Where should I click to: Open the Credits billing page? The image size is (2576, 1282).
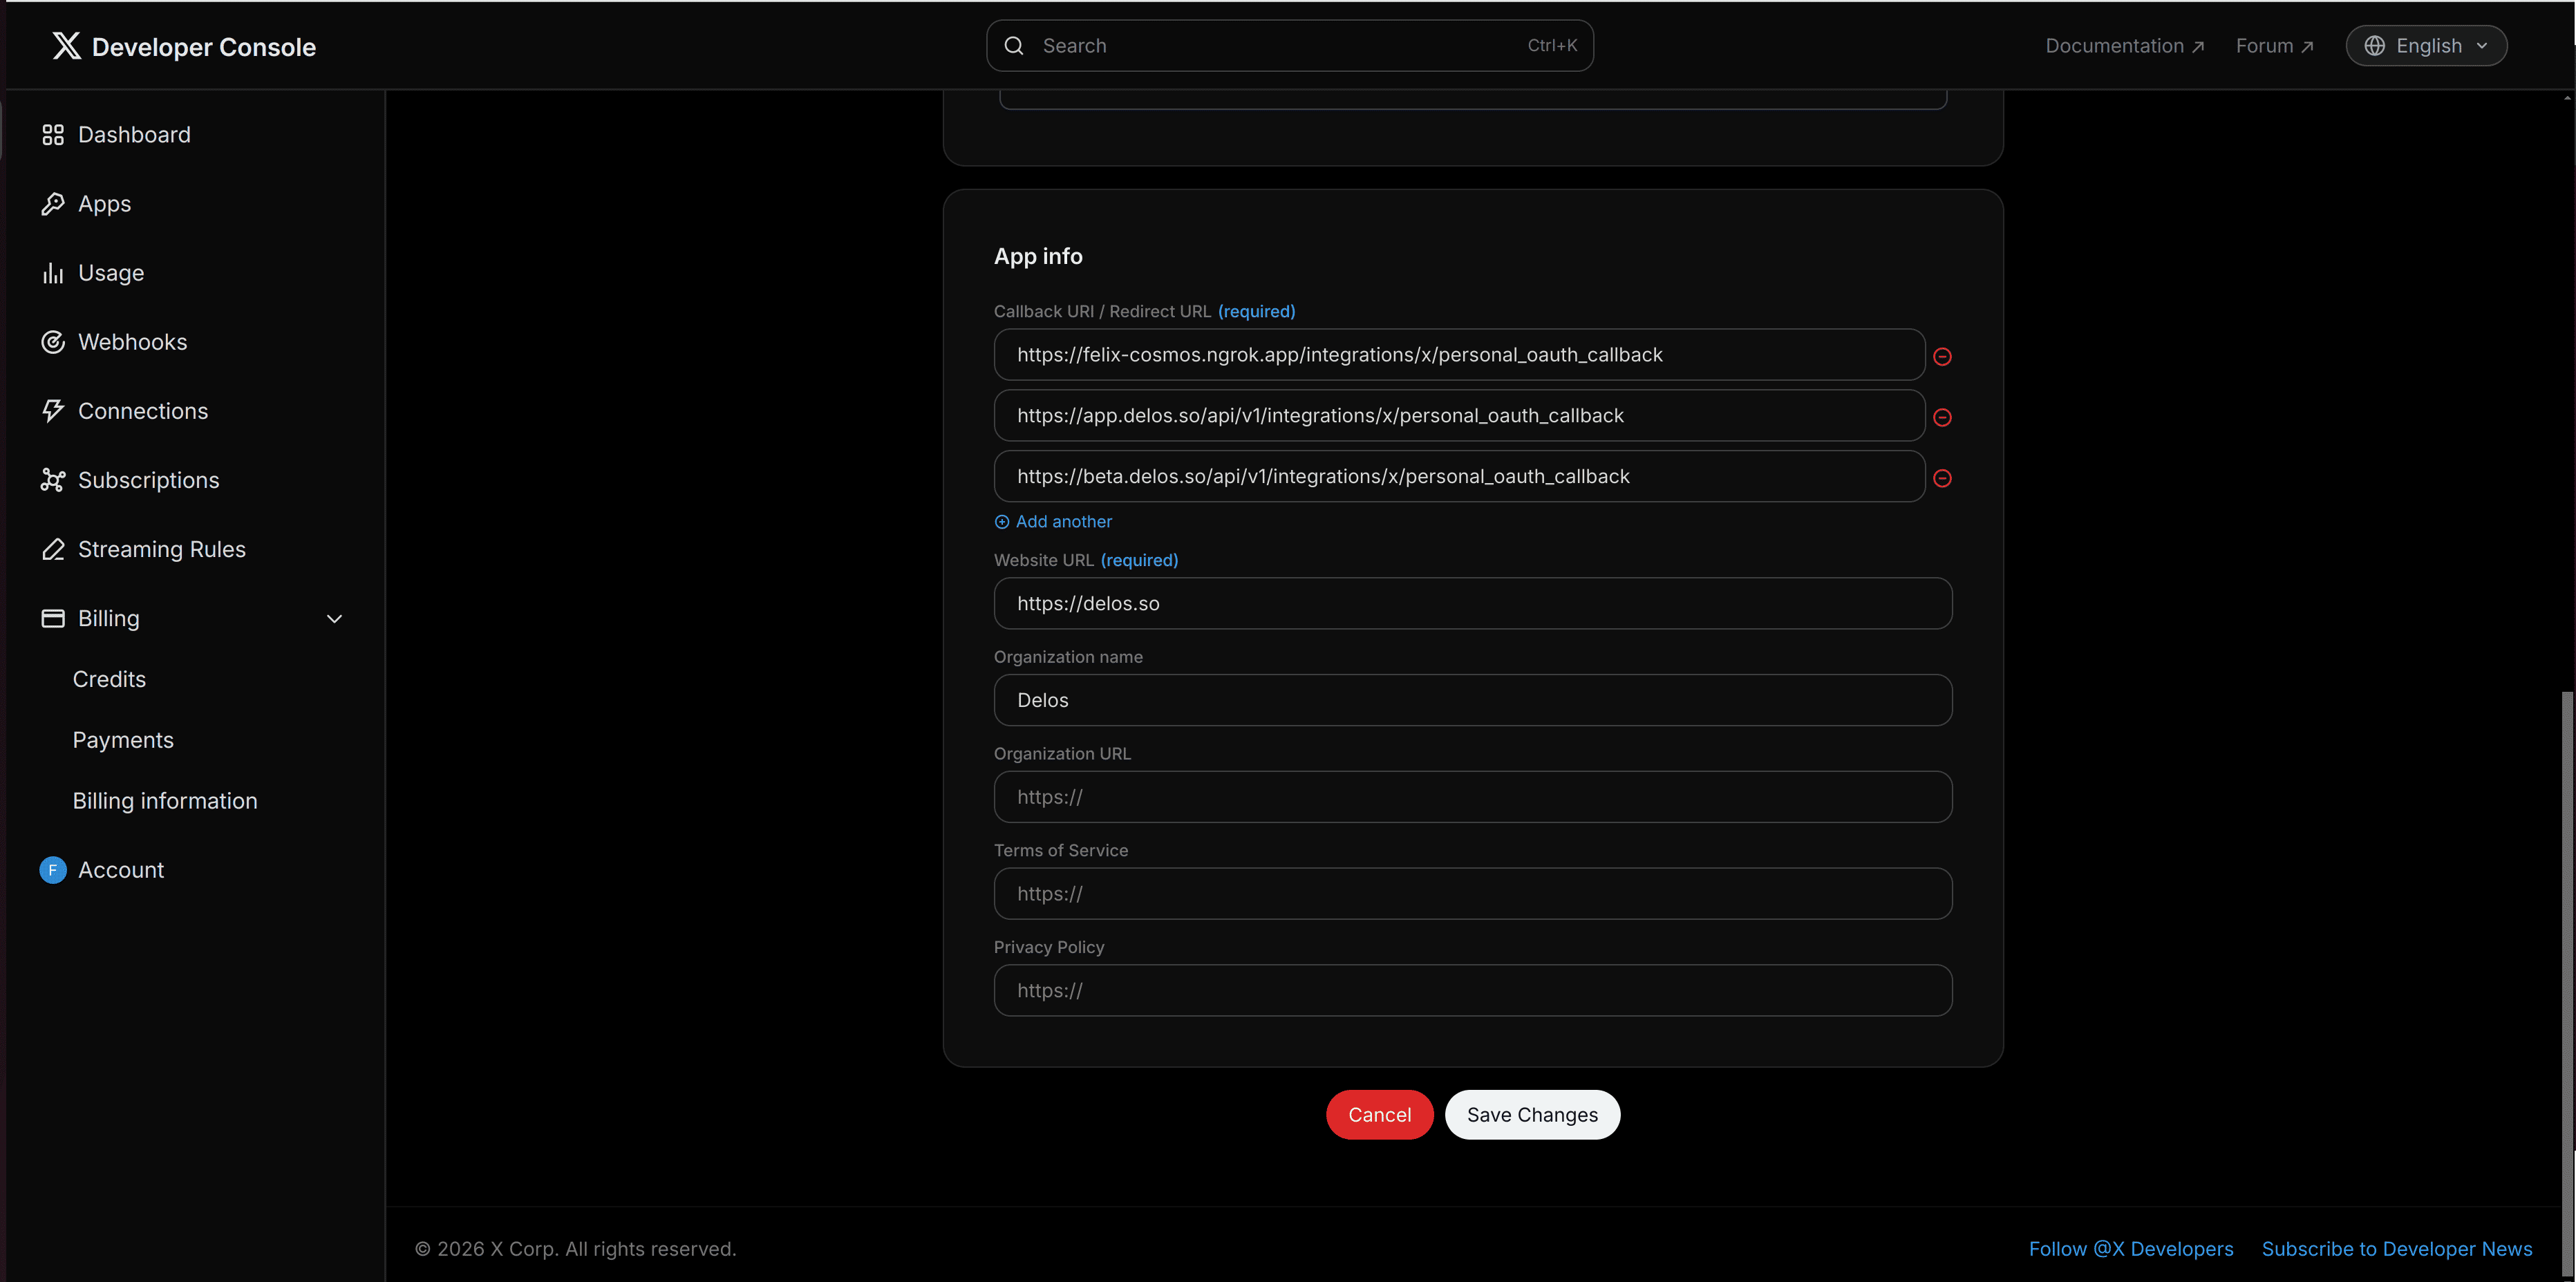pos(109,679)
